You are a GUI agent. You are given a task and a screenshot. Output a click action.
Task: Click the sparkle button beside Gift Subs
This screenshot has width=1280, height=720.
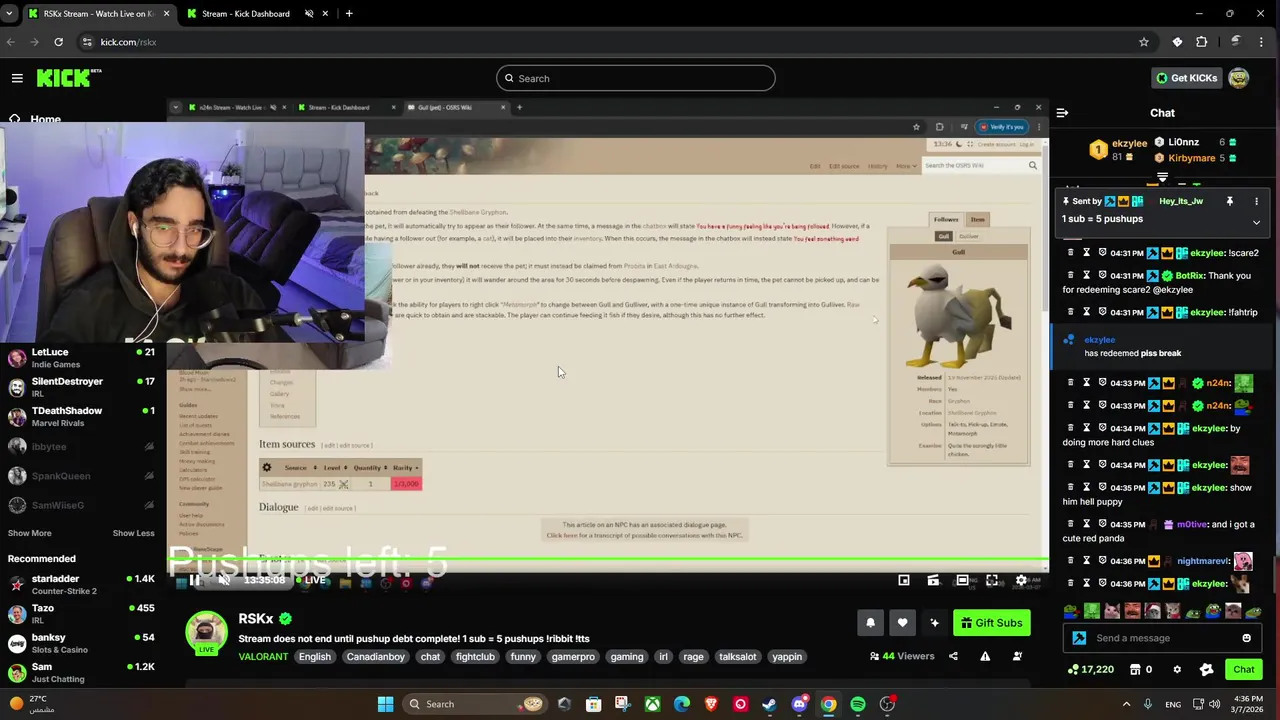pyautogui.click(x=934, y=623)
